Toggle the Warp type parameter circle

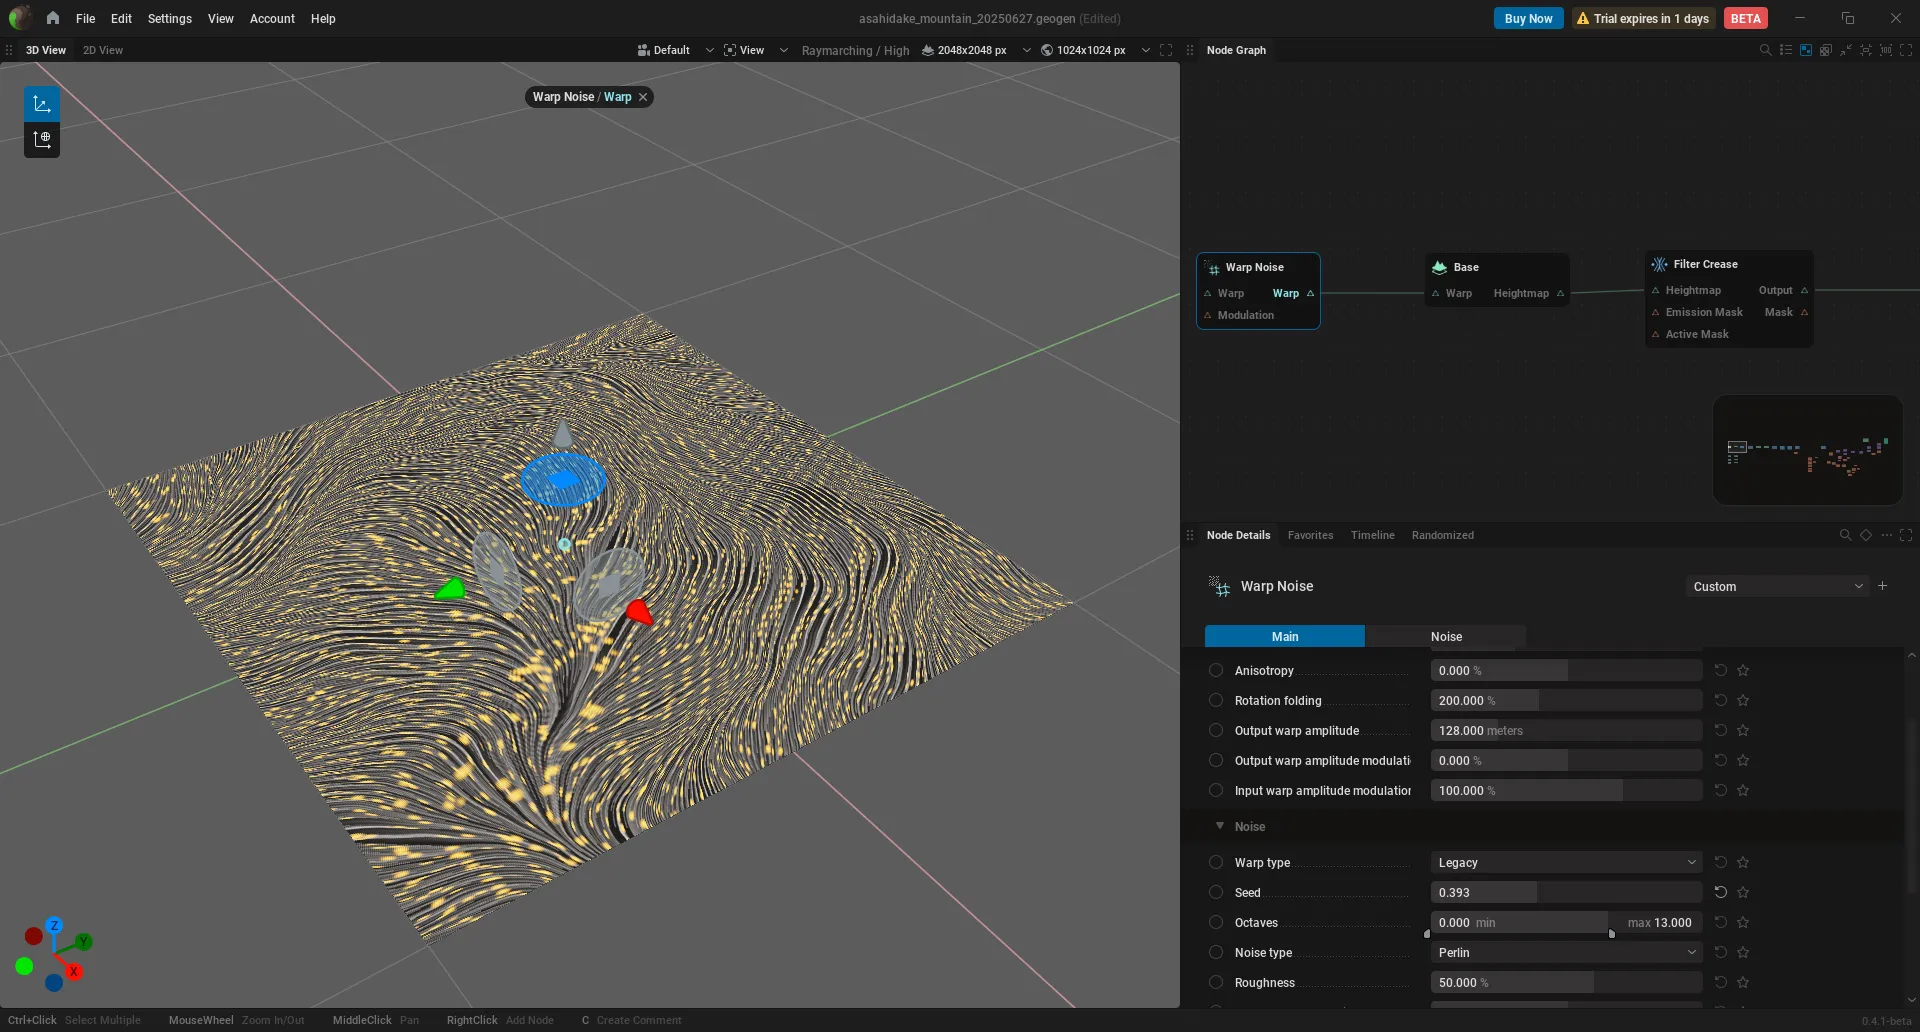click(1216, 862)
